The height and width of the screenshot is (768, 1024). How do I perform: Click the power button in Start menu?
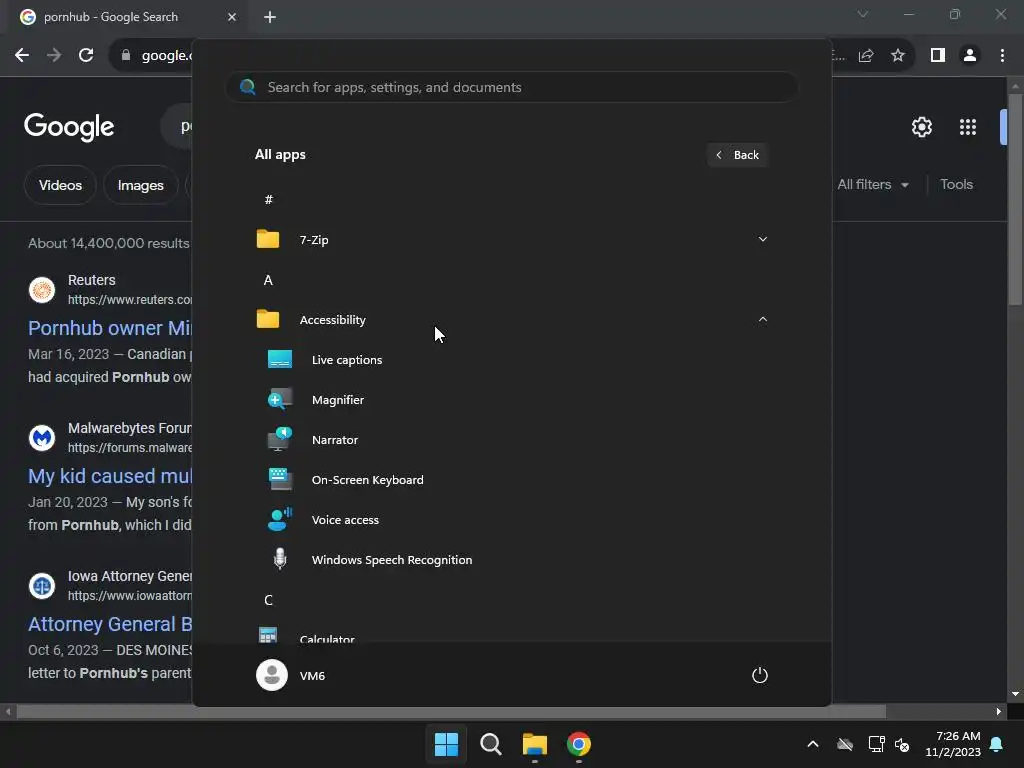760,675
